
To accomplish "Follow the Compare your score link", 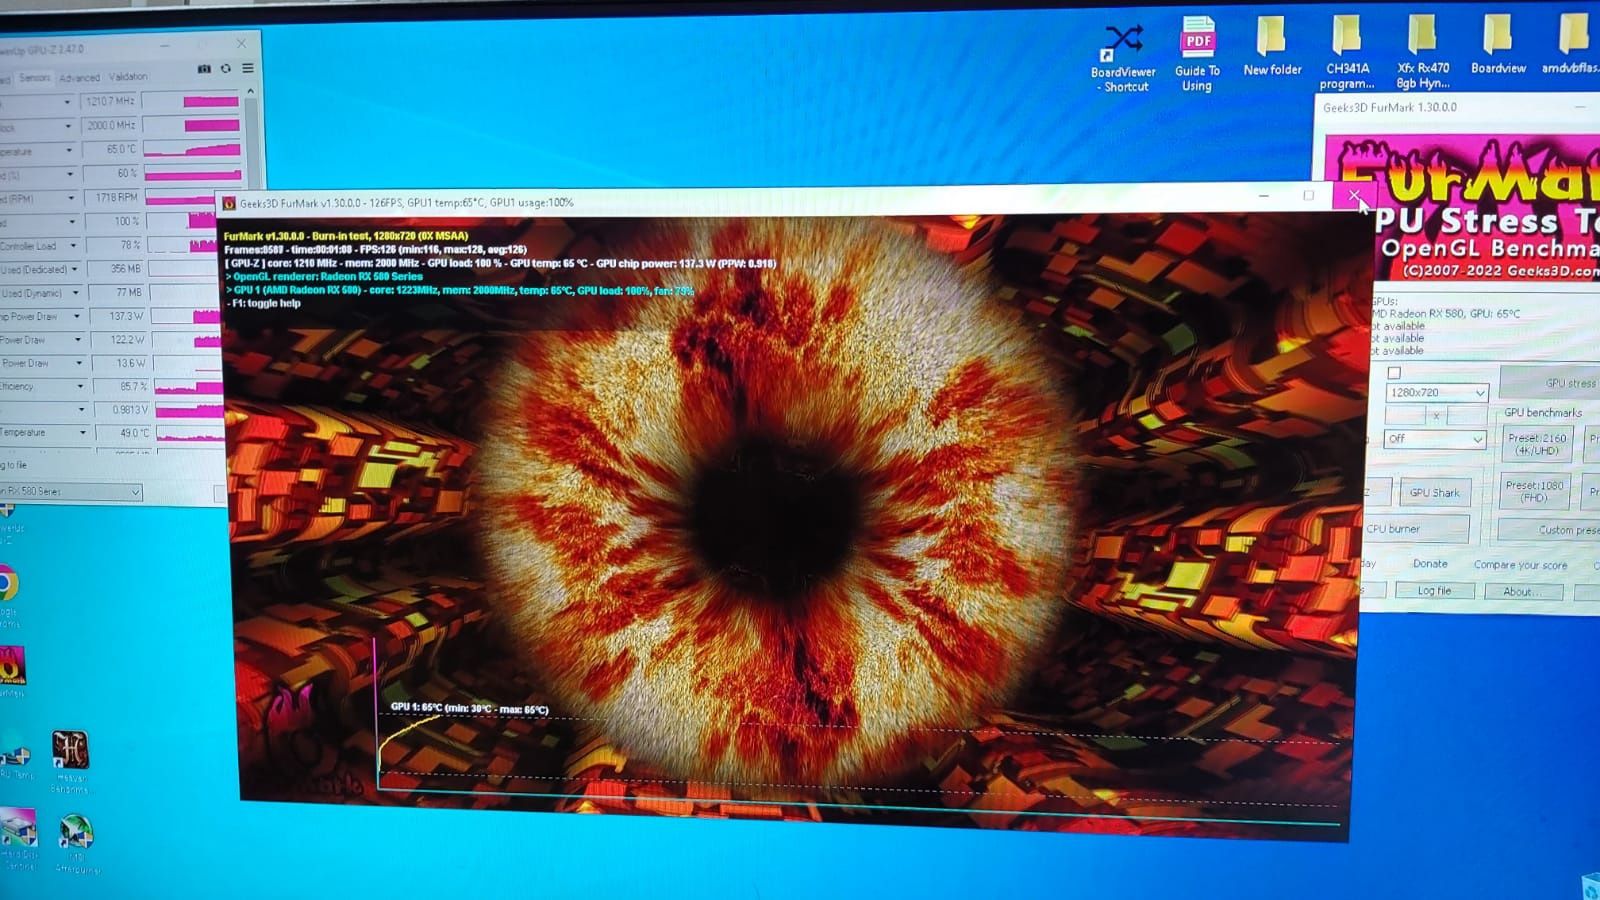I will 1520,565.
